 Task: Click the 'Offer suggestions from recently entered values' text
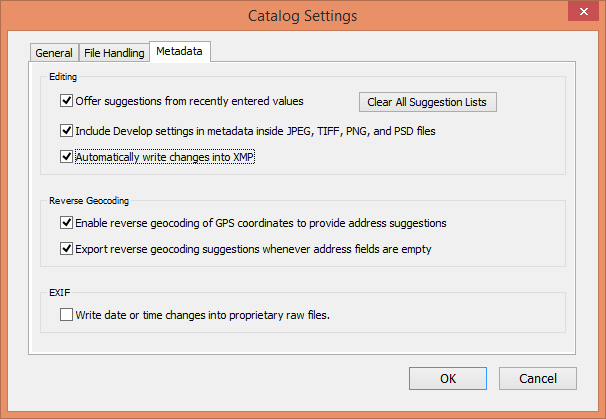point(189,101)
